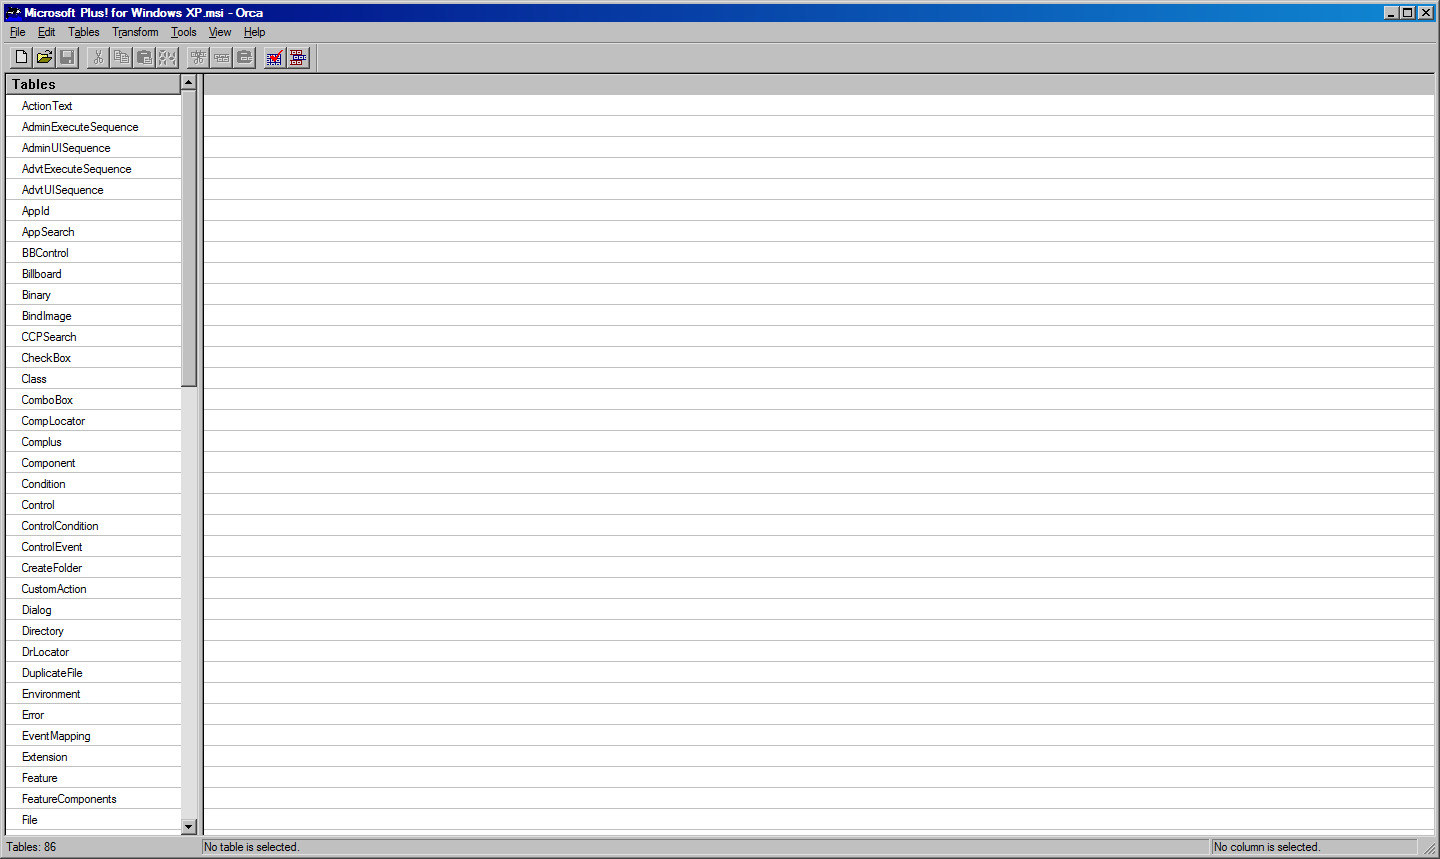
Task: Open the File menu
Action: pos(18,32)
